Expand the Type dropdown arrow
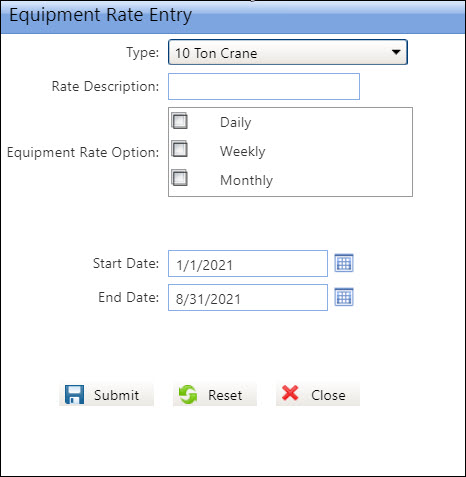The image size is (466, 477). click(x=396, y=52)
